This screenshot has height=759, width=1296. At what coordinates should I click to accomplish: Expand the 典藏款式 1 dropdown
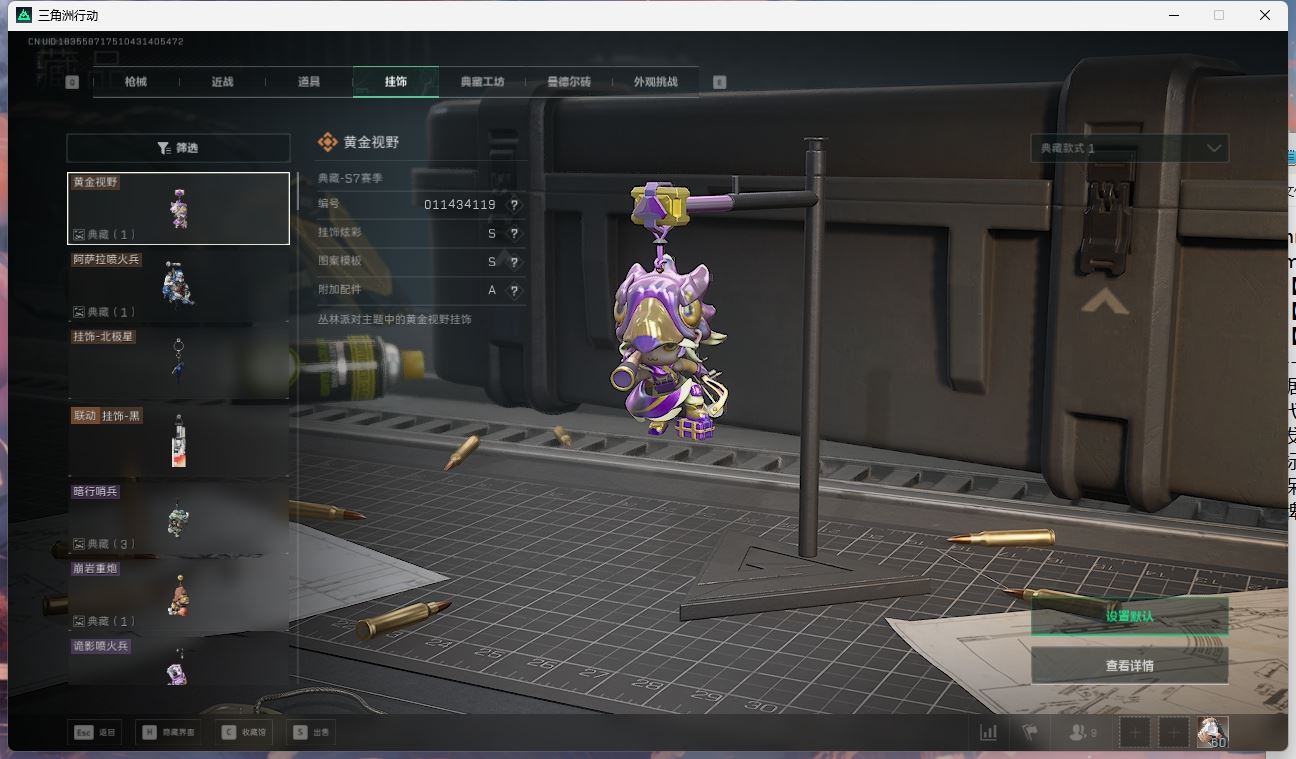point(1129,148)
